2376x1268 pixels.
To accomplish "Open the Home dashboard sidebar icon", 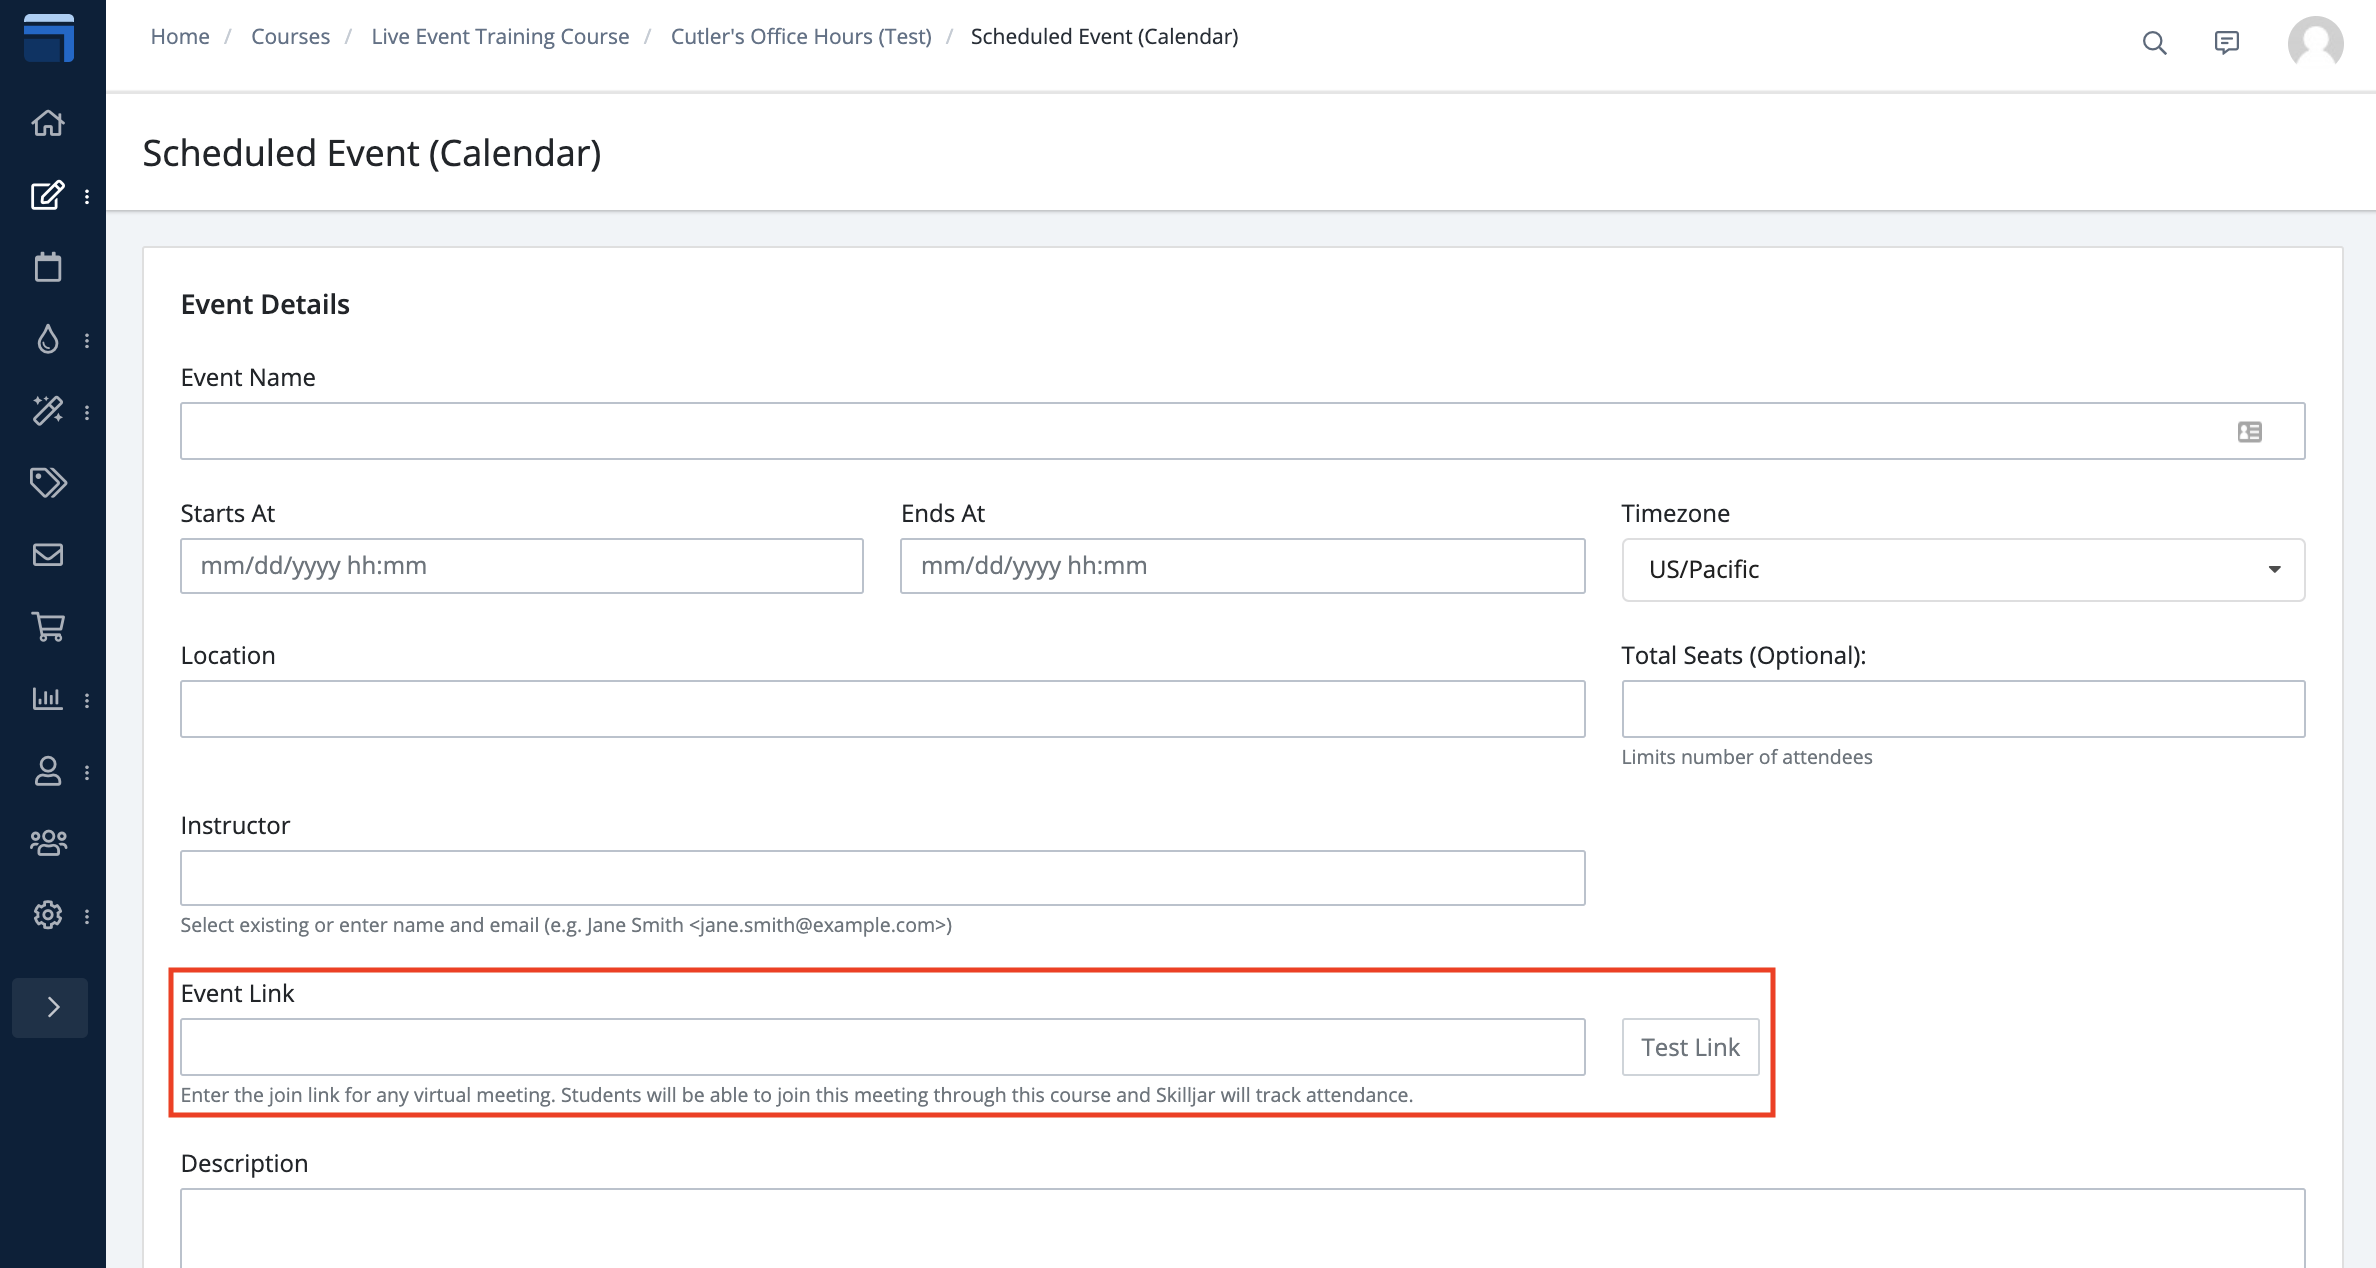I will pos(48,123).
